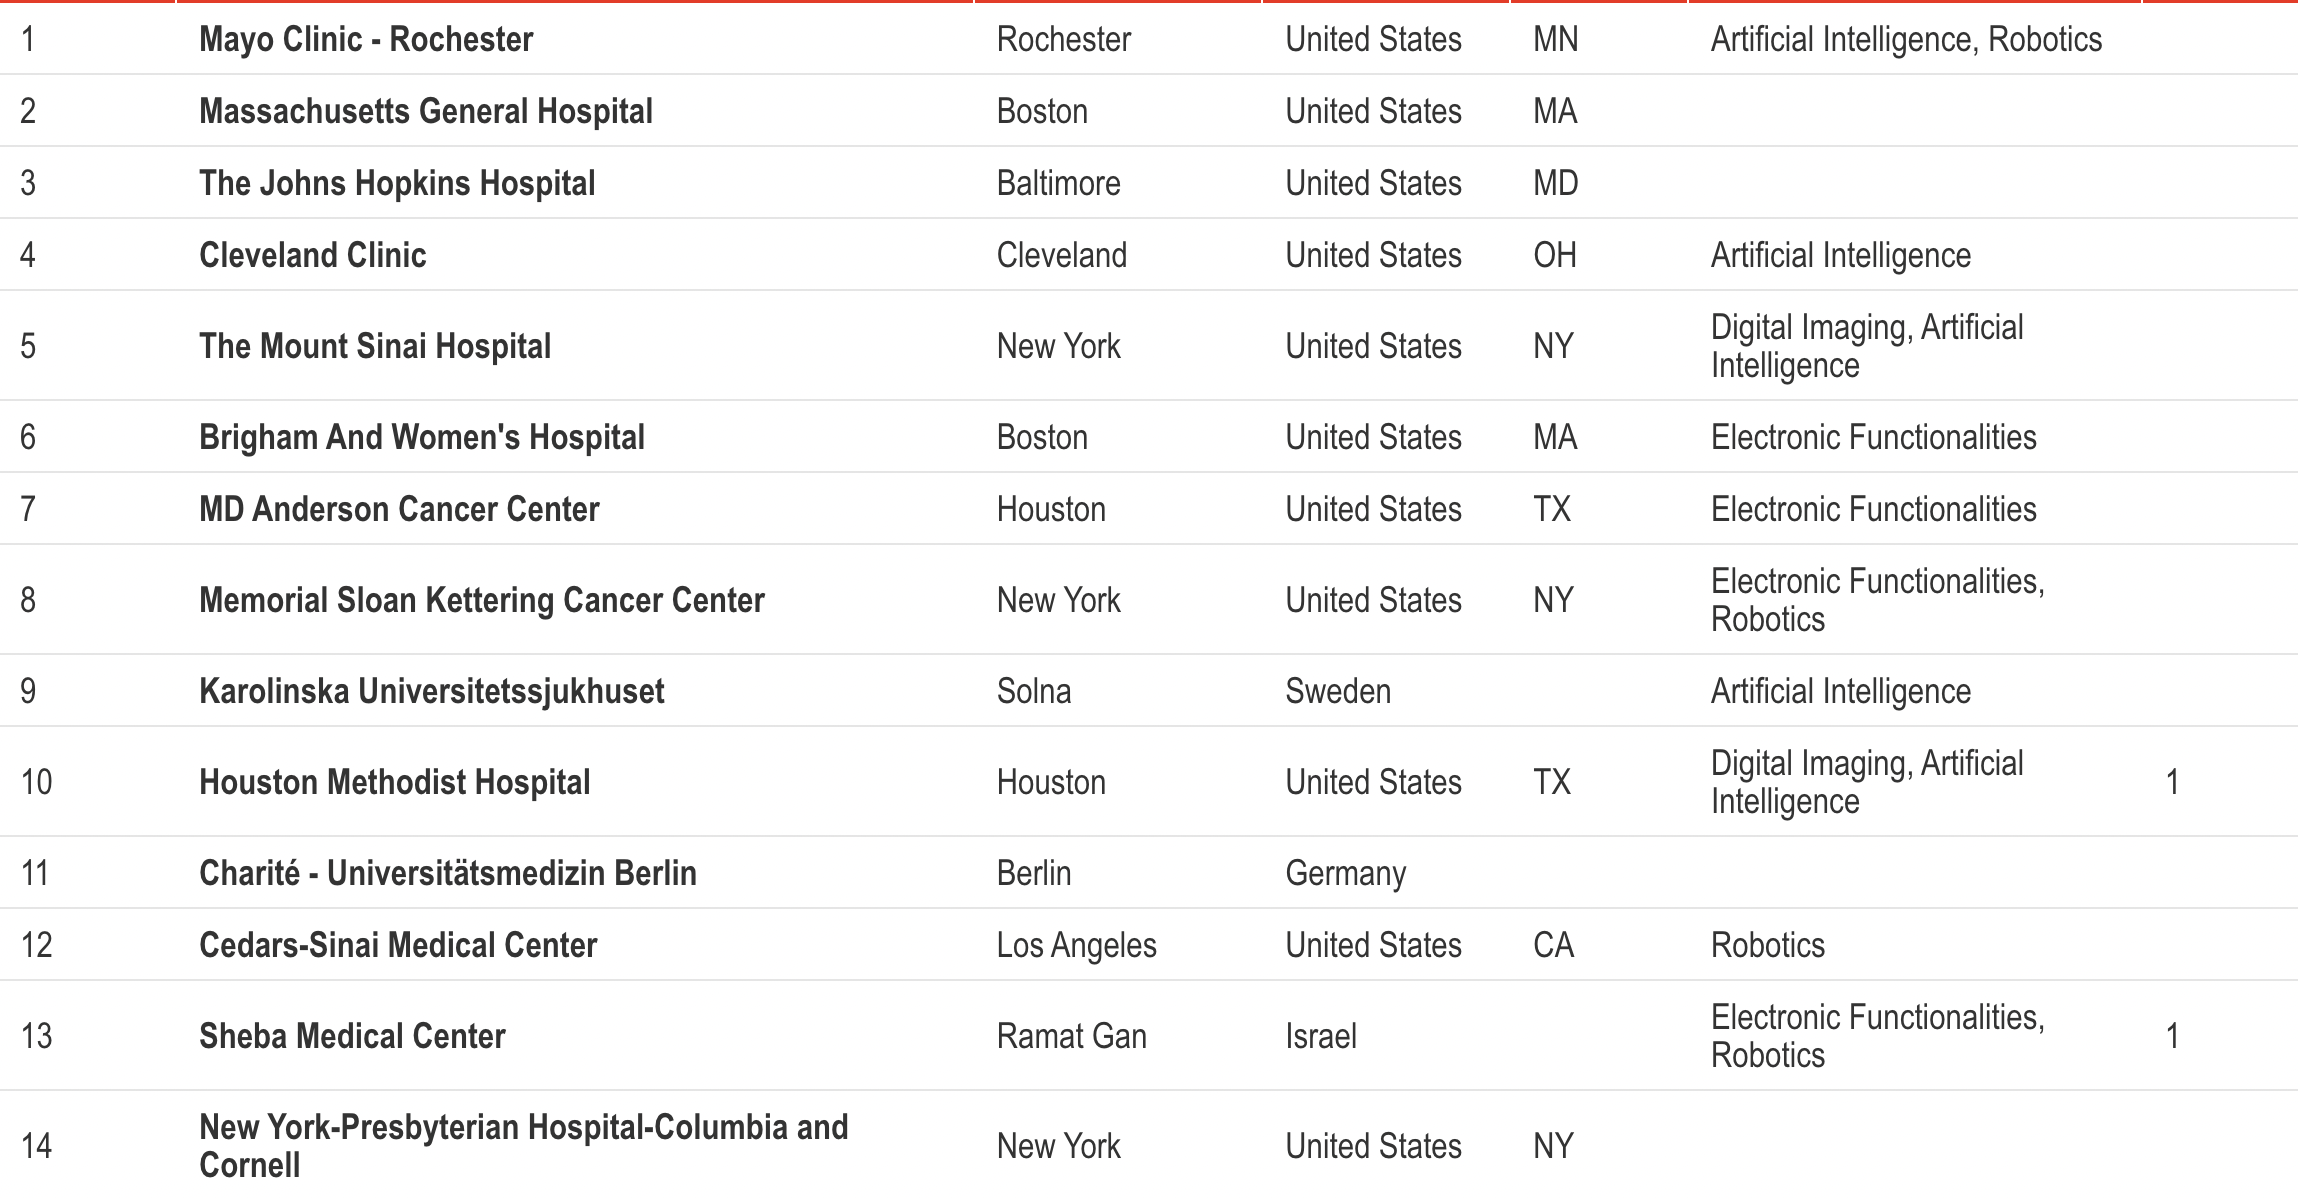Click the Los Angeles city cell

coord(1077,945)
